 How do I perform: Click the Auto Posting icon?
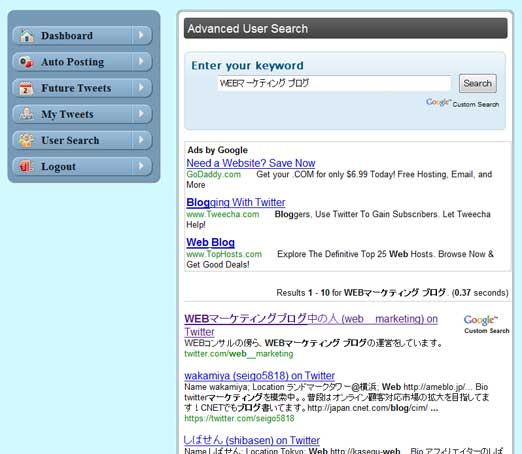(26, 62)
